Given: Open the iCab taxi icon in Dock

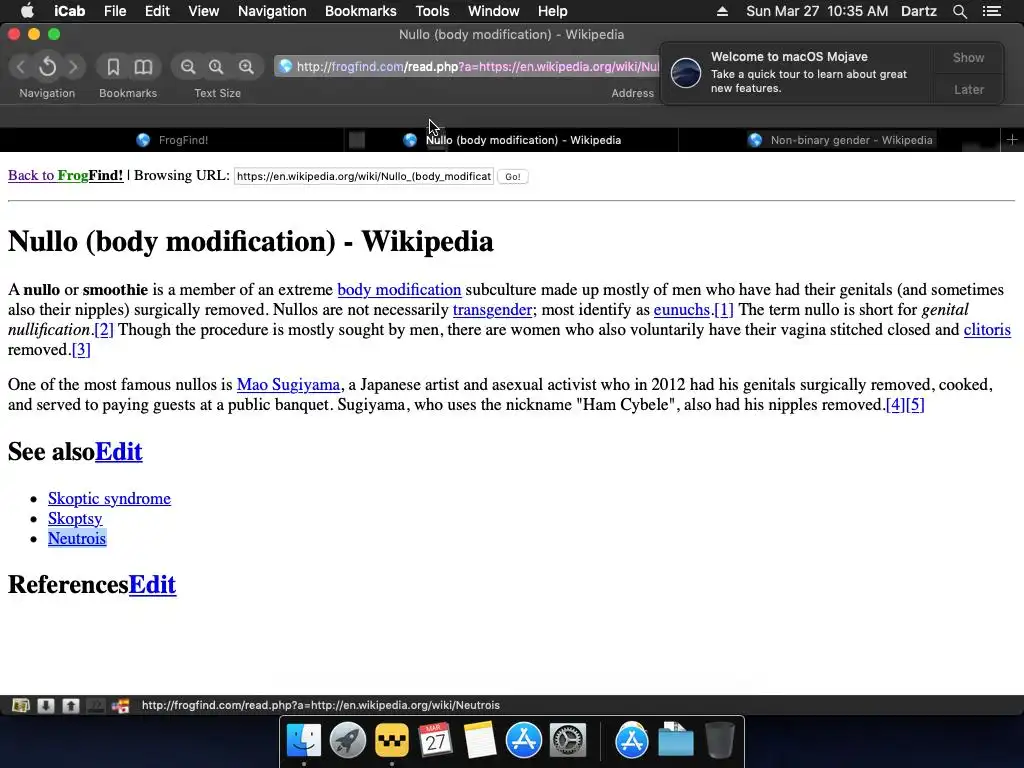Looking at the screenshot, I should [392, 741].
